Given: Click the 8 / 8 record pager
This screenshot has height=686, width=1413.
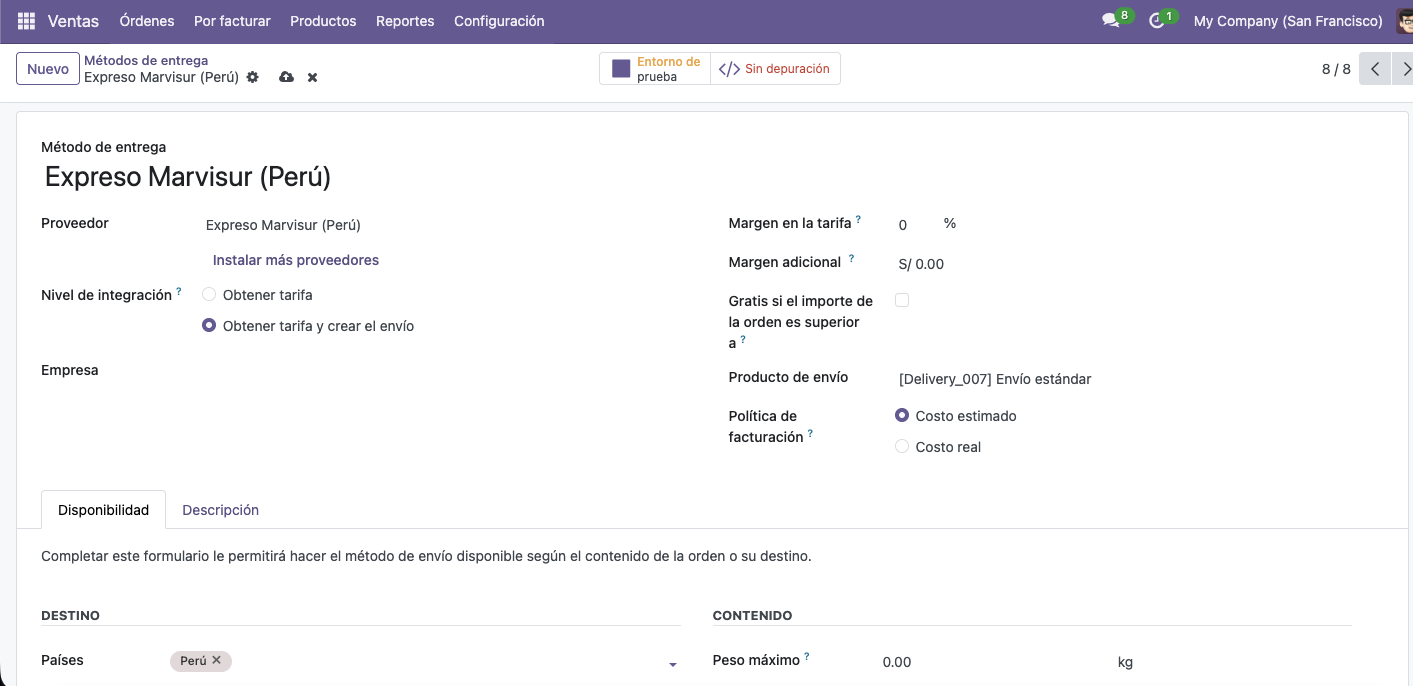Looking at the screenshot, I should [1336, 69].
